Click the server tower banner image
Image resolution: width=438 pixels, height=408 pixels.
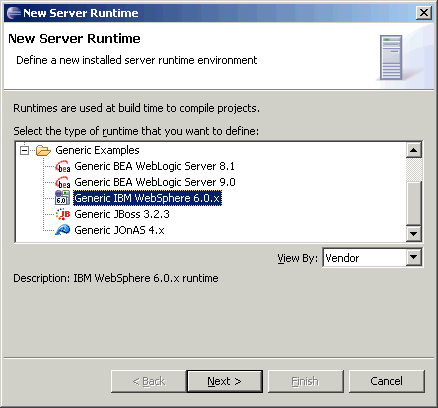[x=391, y=57]
